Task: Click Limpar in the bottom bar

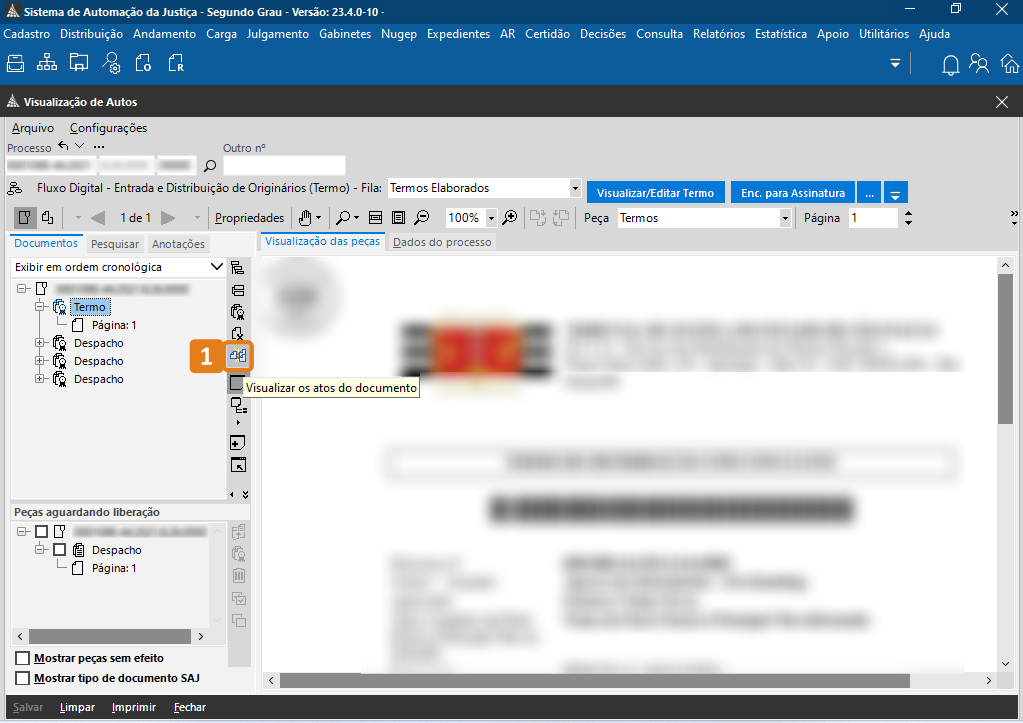Action: pyautogui.click(x=77, y=707)
